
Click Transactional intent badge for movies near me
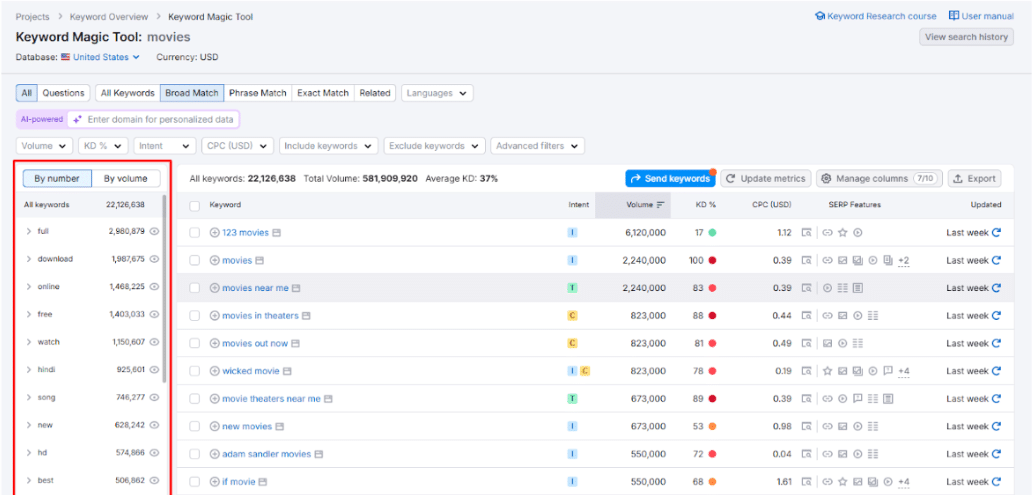(x=572, y=288)
